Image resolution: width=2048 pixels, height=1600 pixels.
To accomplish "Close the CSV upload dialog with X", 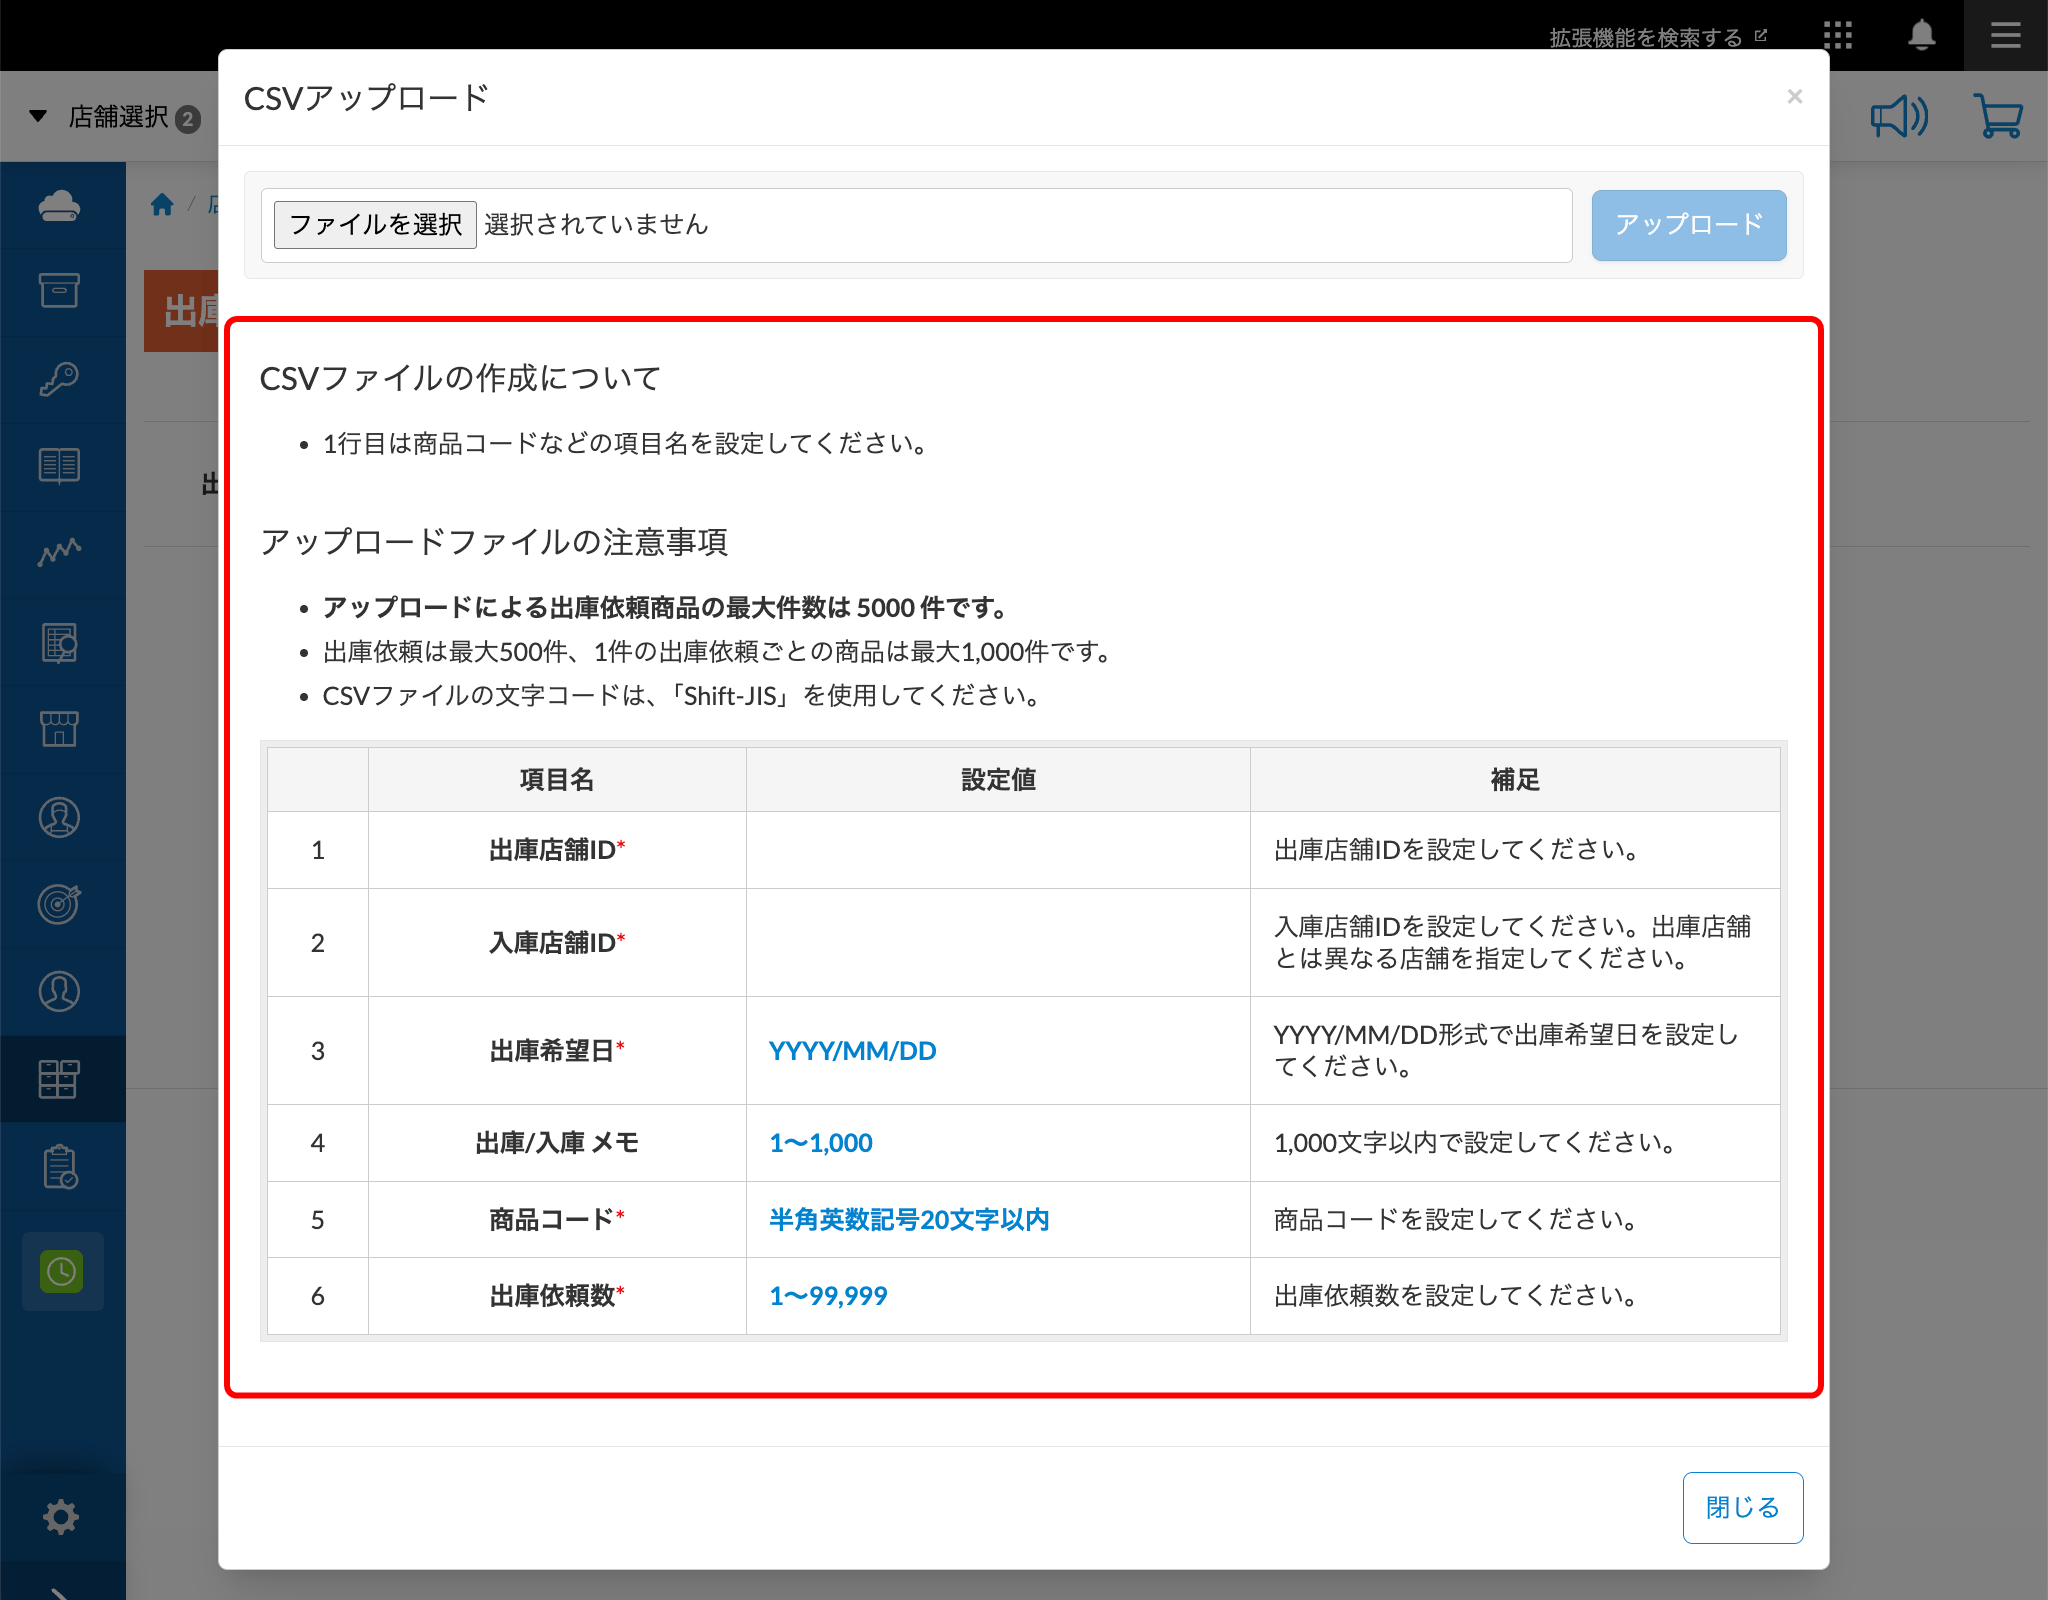I will [1794, 97].
